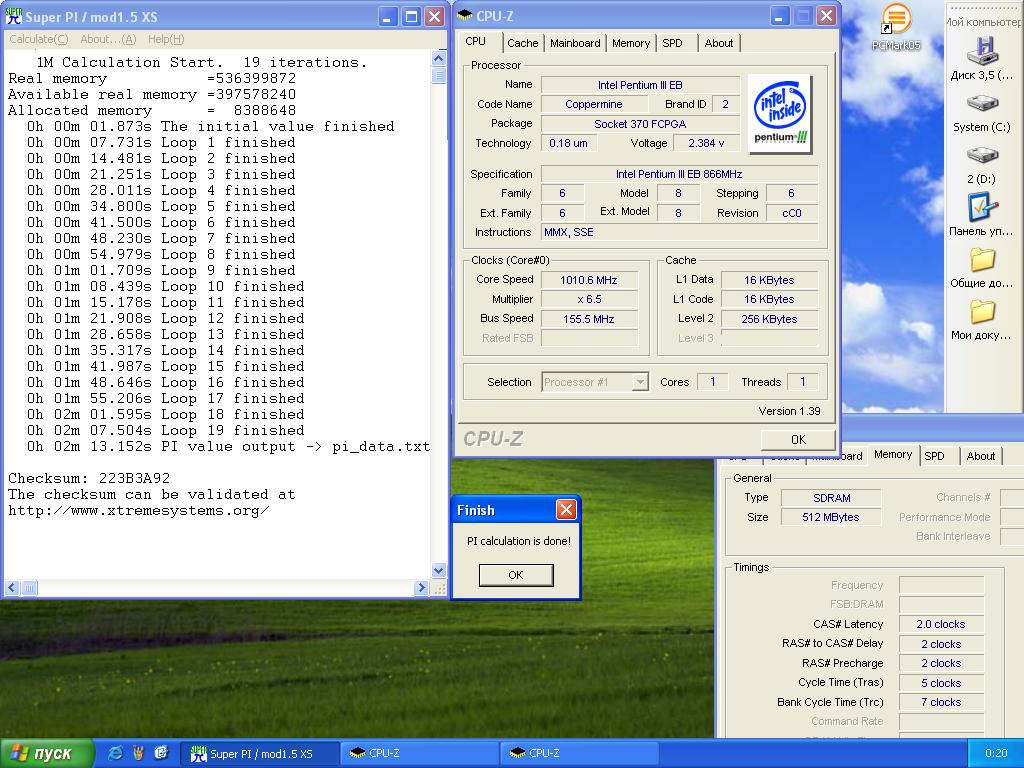Viewport: 1024px width, 768px height.
Task: Click the Intel Inside Pentium III logo
Action: 780,114
